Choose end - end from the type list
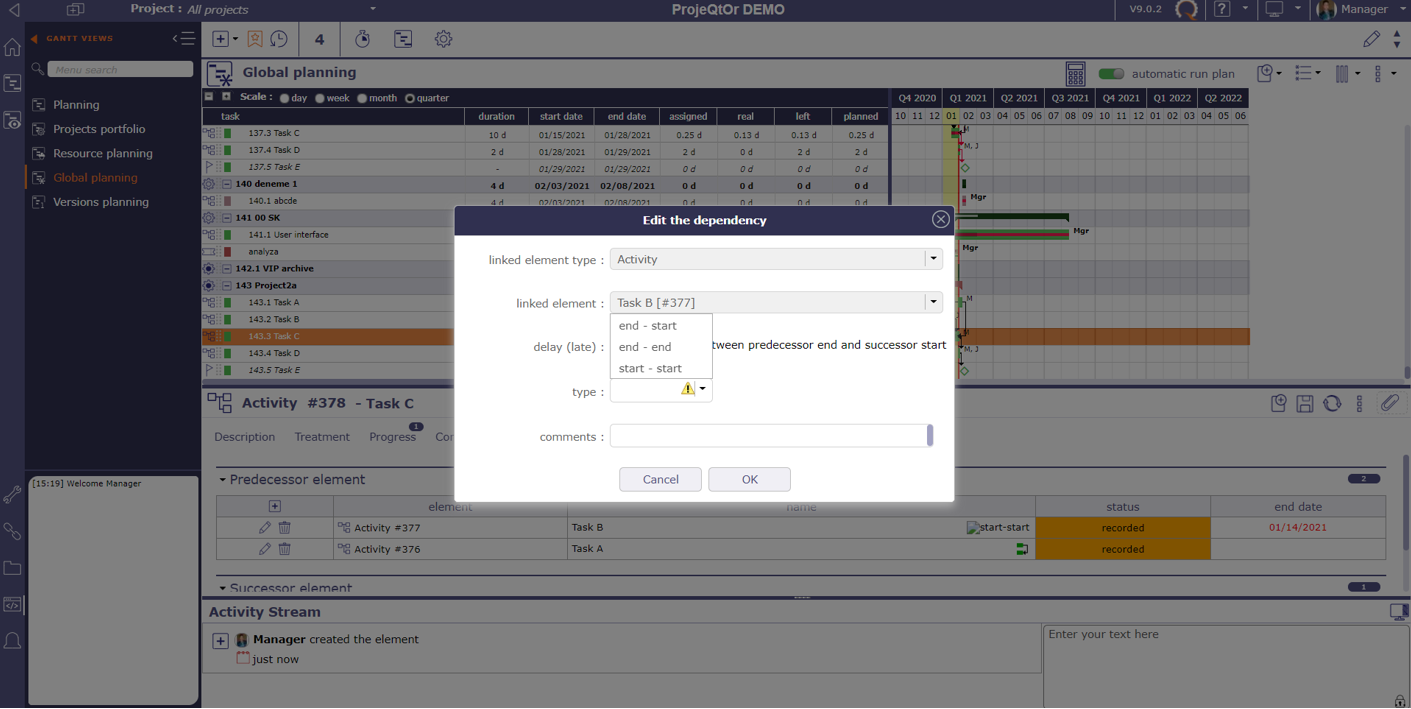This screenshot has height=709, width=1411. tap(645, 347)
